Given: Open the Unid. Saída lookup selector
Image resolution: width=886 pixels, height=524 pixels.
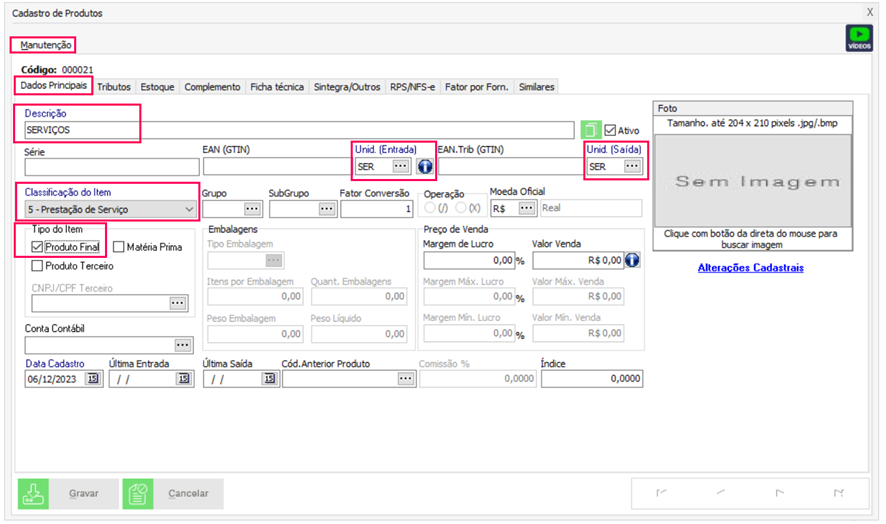Looking at the screenshot, I should [x=631, y=166].
